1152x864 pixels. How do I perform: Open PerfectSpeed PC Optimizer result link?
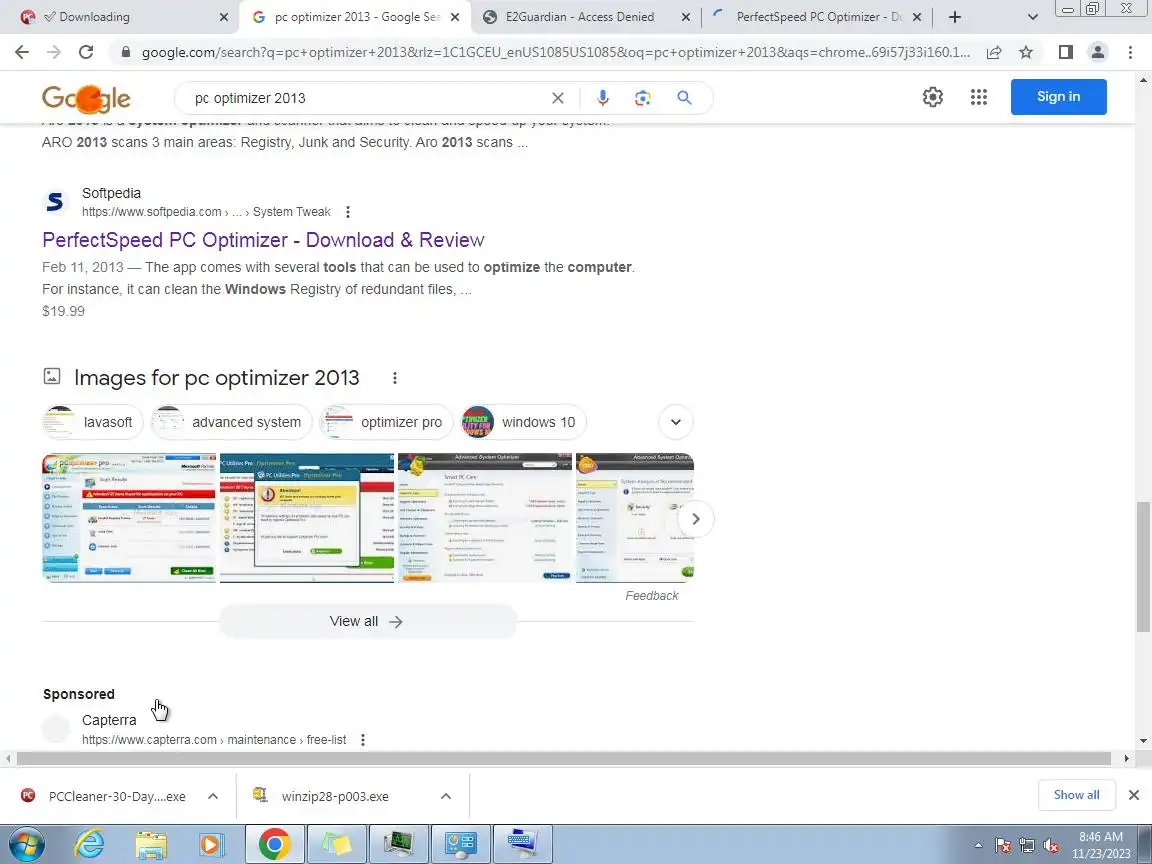click(263, 240)
